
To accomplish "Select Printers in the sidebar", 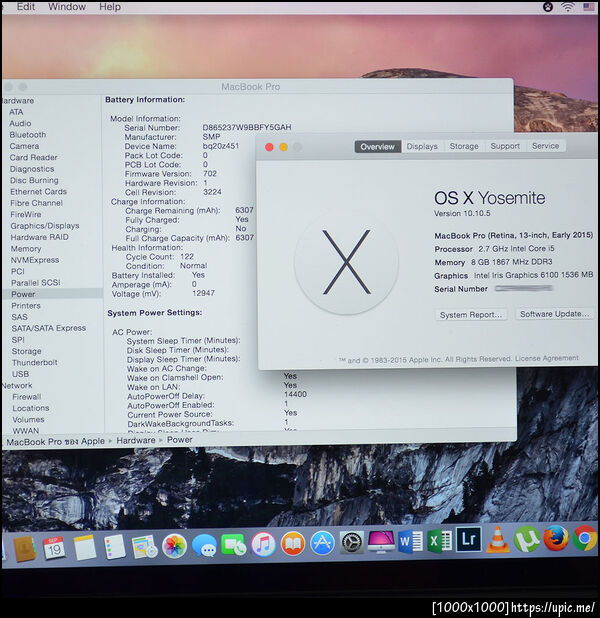I will [x=26, y=305].
